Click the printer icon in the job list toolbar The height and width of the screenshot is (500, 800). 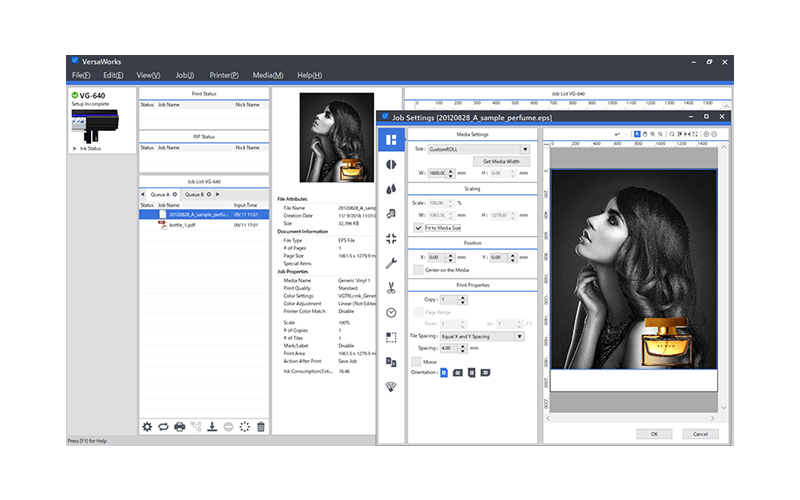pyautogui.click(x=180, y=427)
